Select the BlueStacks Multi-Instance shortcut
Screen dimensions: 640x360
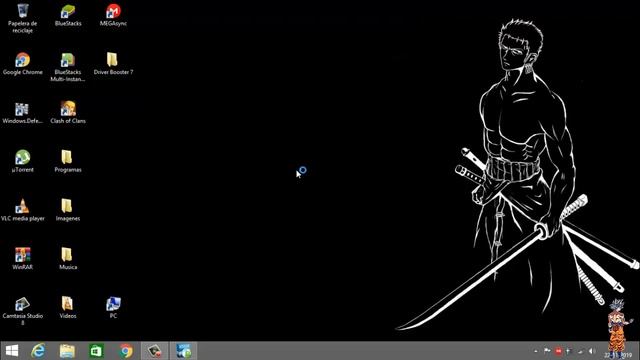point(68,67)
